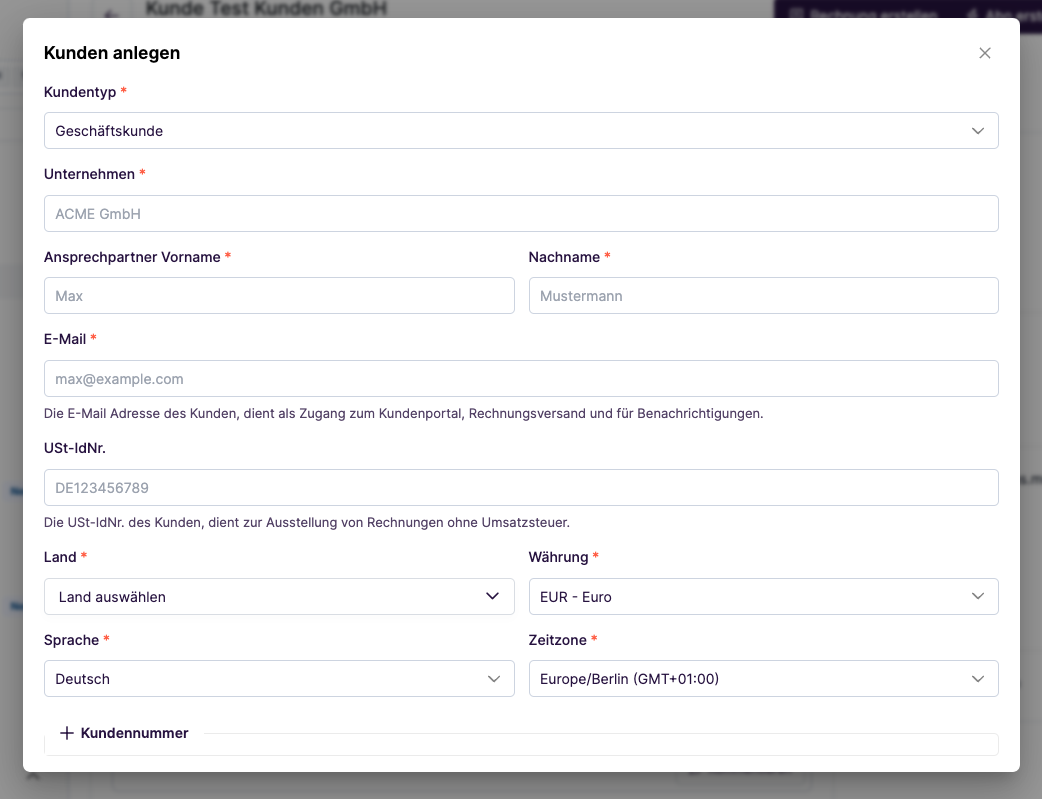Click the USt-IdNr. help text about Umsatzsteuer
The image size is (1042, 799).
pyautogui.click(x=307, y=522)
